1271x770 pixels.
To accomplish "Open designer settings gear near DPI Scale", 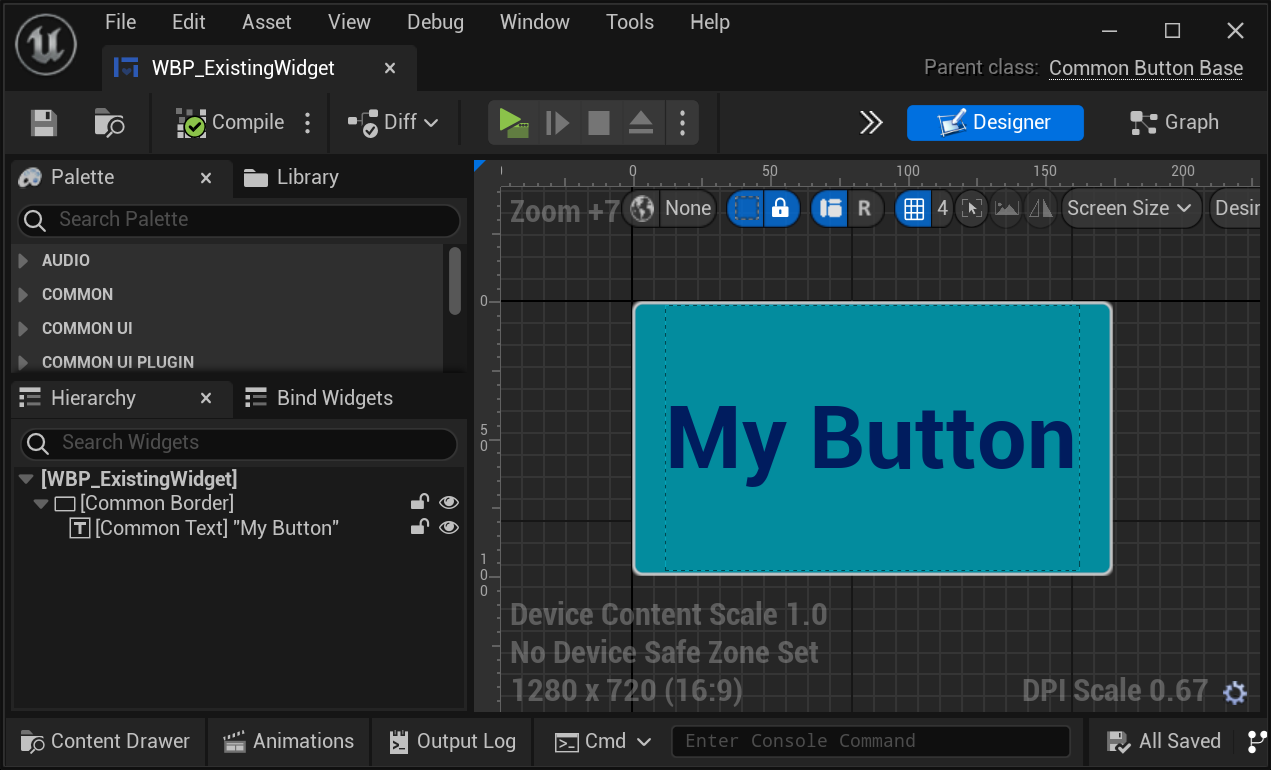I will 1235,693.
